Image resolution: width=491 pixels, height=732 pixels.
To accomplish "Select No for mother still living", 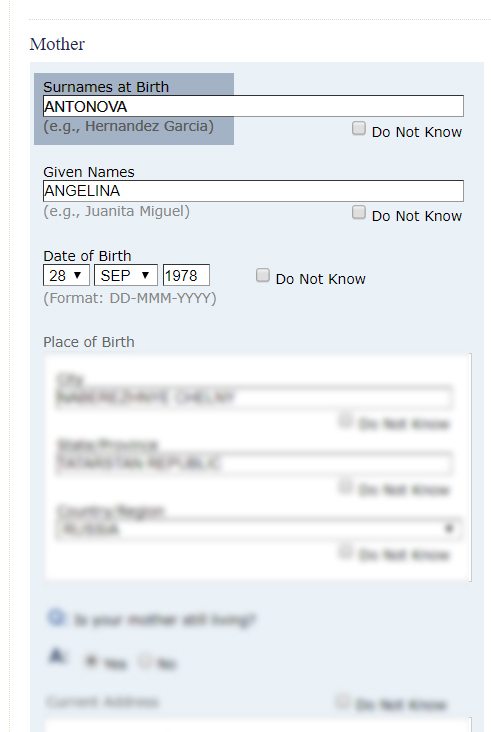I will point(146,661).
